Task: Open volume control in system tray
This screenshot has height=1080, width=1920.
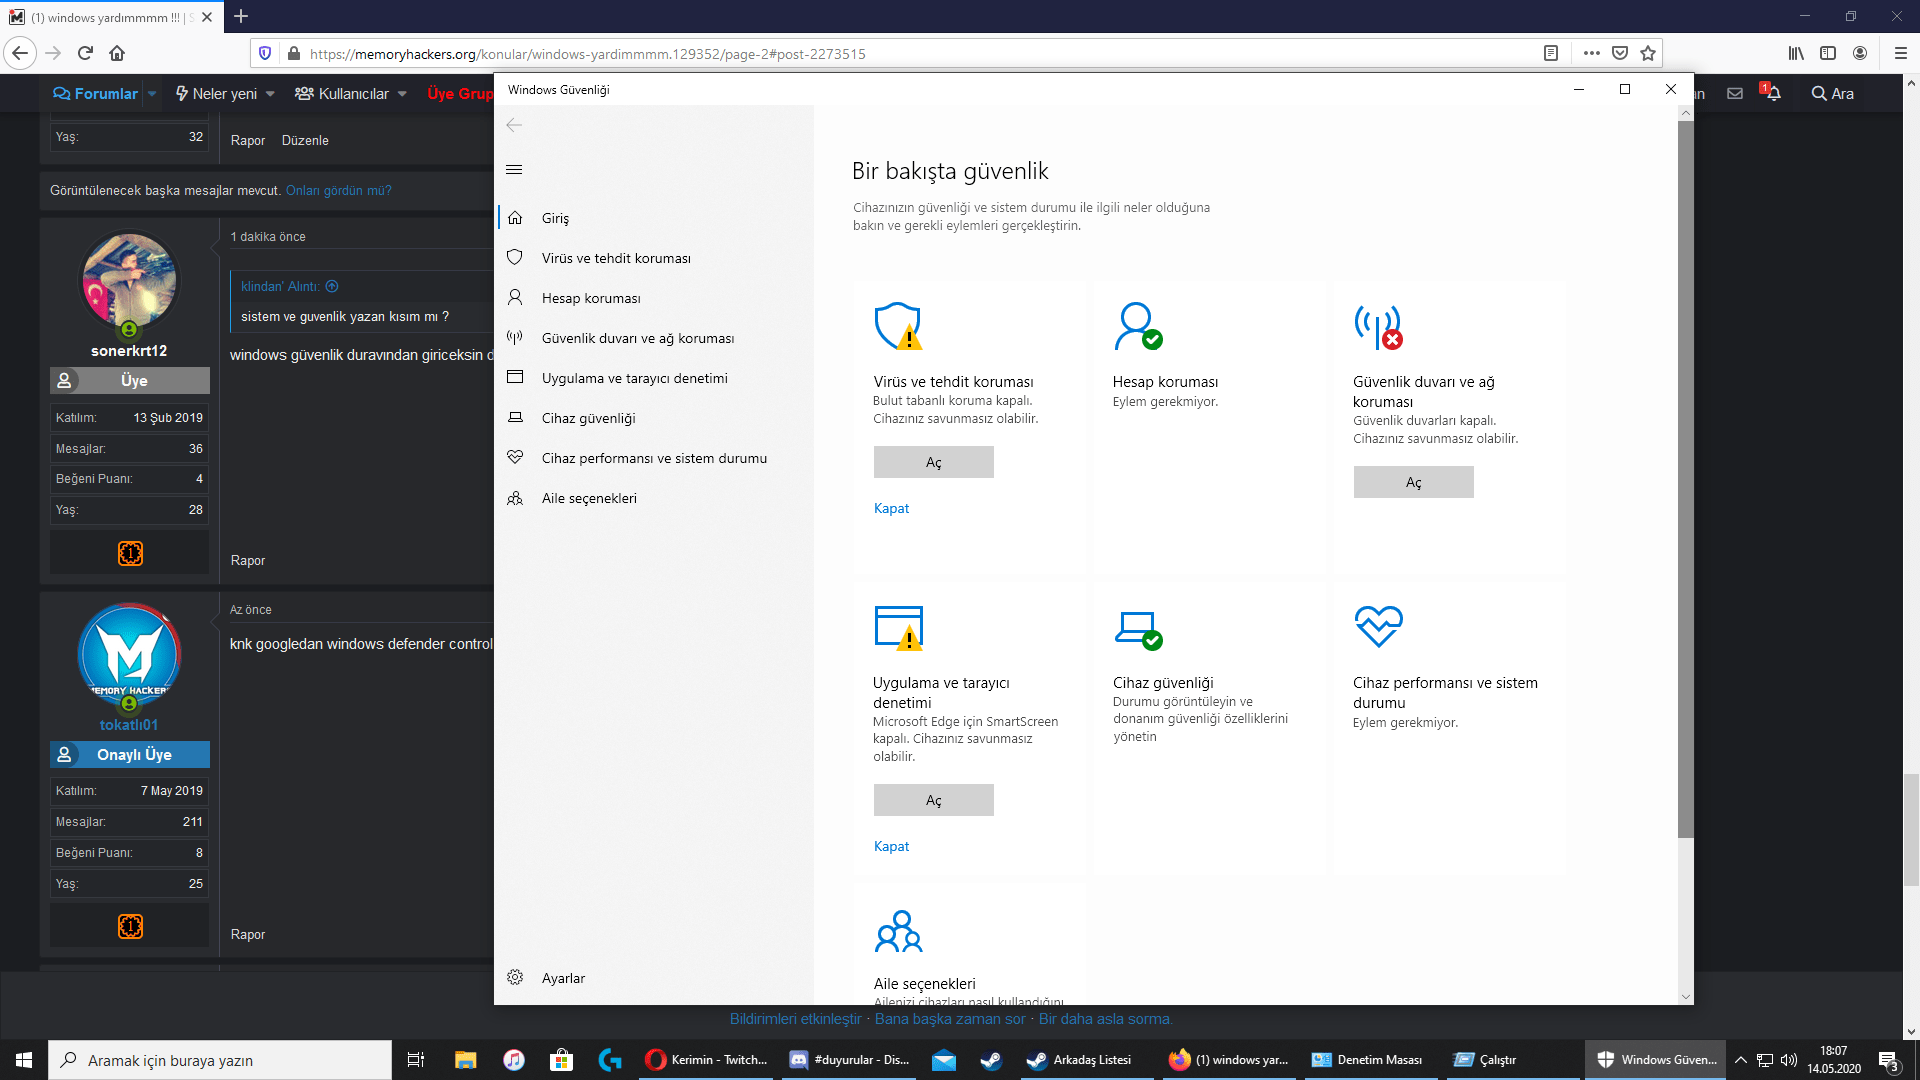Action: (1789, 1060)
